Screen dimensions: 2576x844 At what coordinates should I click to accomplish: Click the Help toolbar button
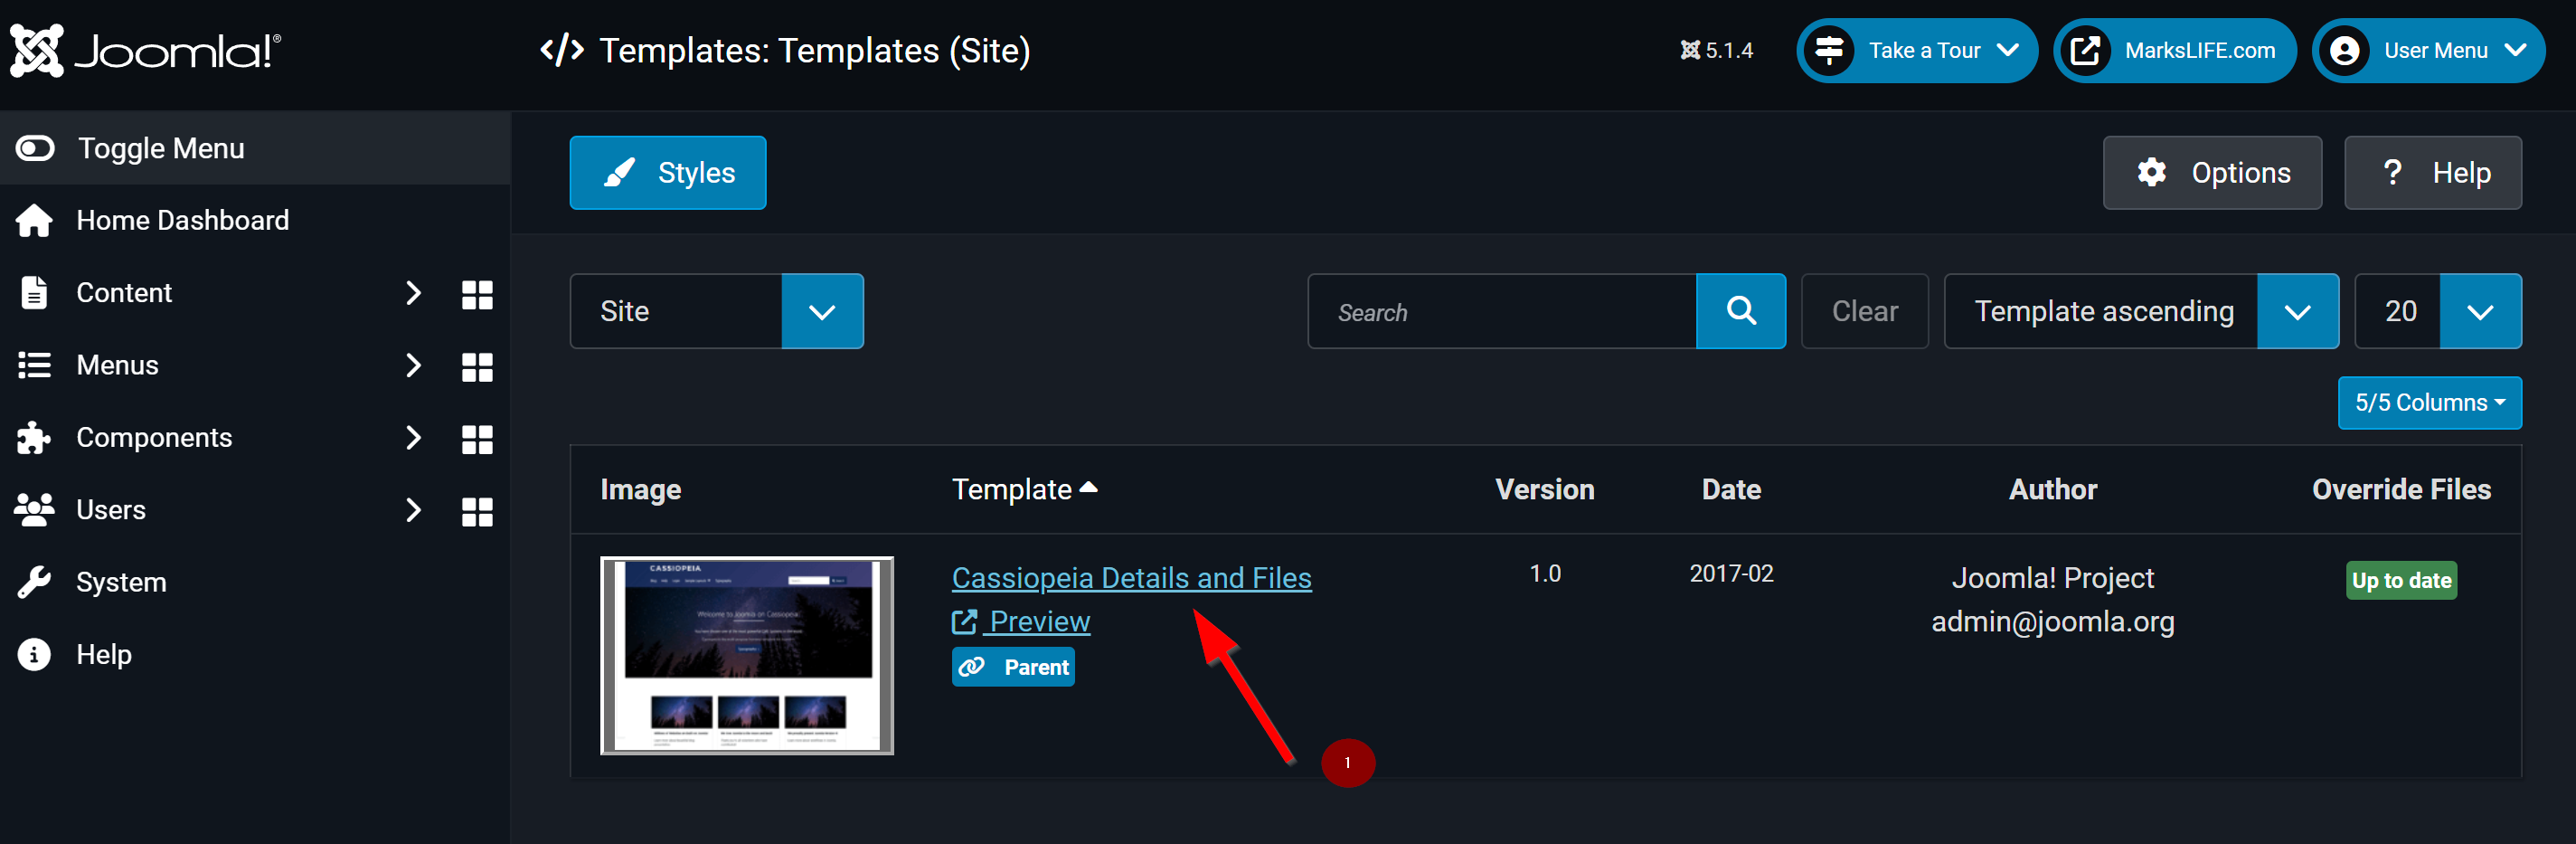pyautogui.click(x=2433, y=173)
